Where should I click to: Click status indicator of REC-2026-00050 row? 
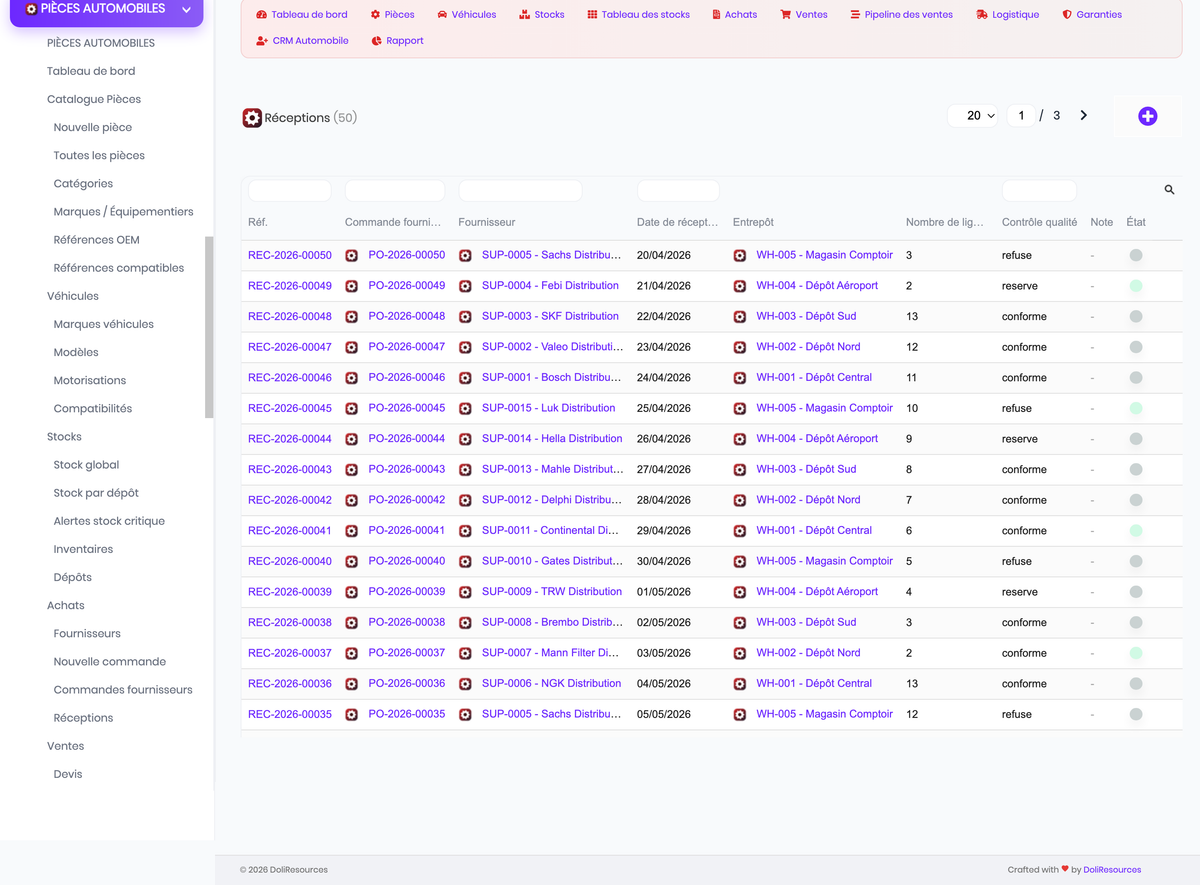point(1136,255)
